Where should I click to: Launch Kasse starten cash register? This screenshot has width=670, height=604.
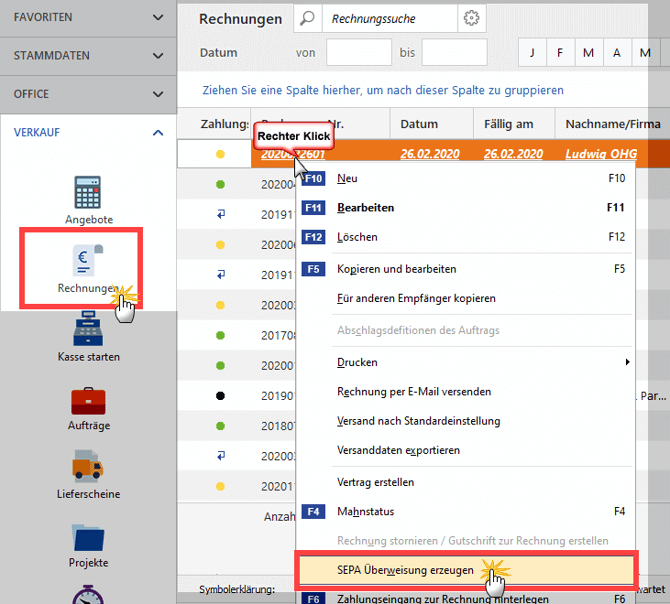tap(88, 331)
